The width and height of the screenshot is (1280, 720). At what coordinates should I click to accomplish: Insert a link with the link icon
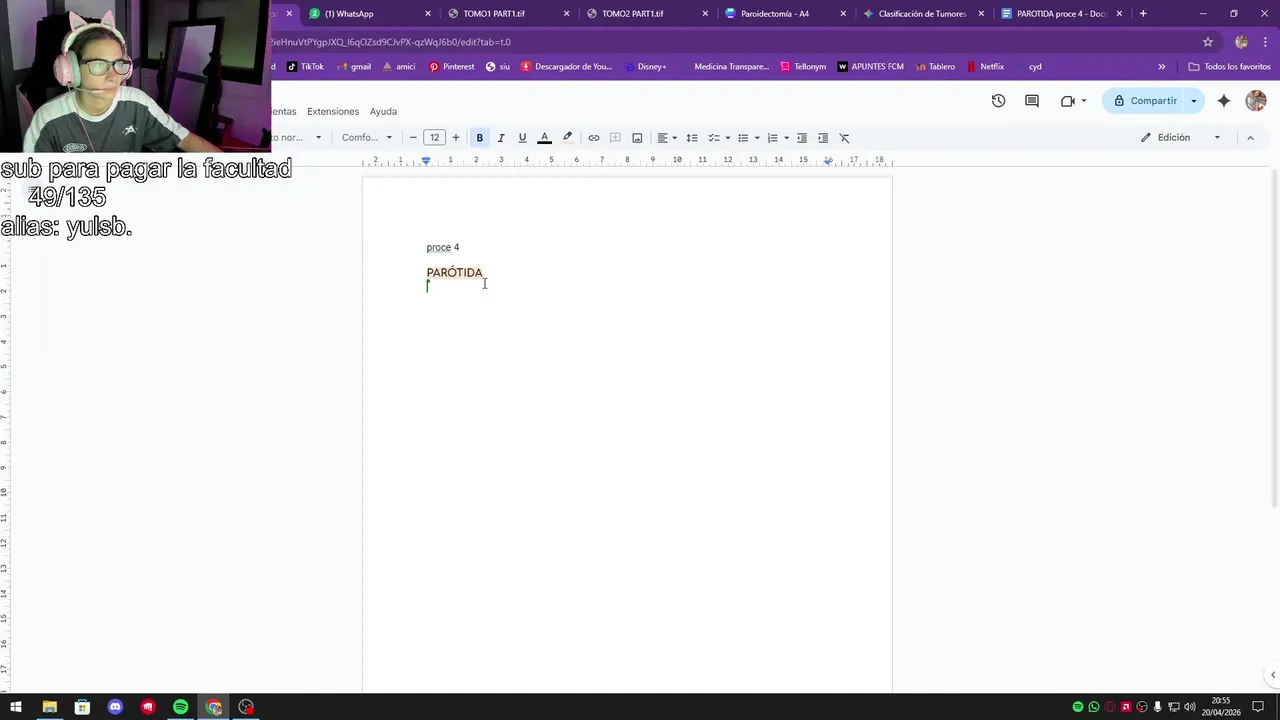pos(594,138)
